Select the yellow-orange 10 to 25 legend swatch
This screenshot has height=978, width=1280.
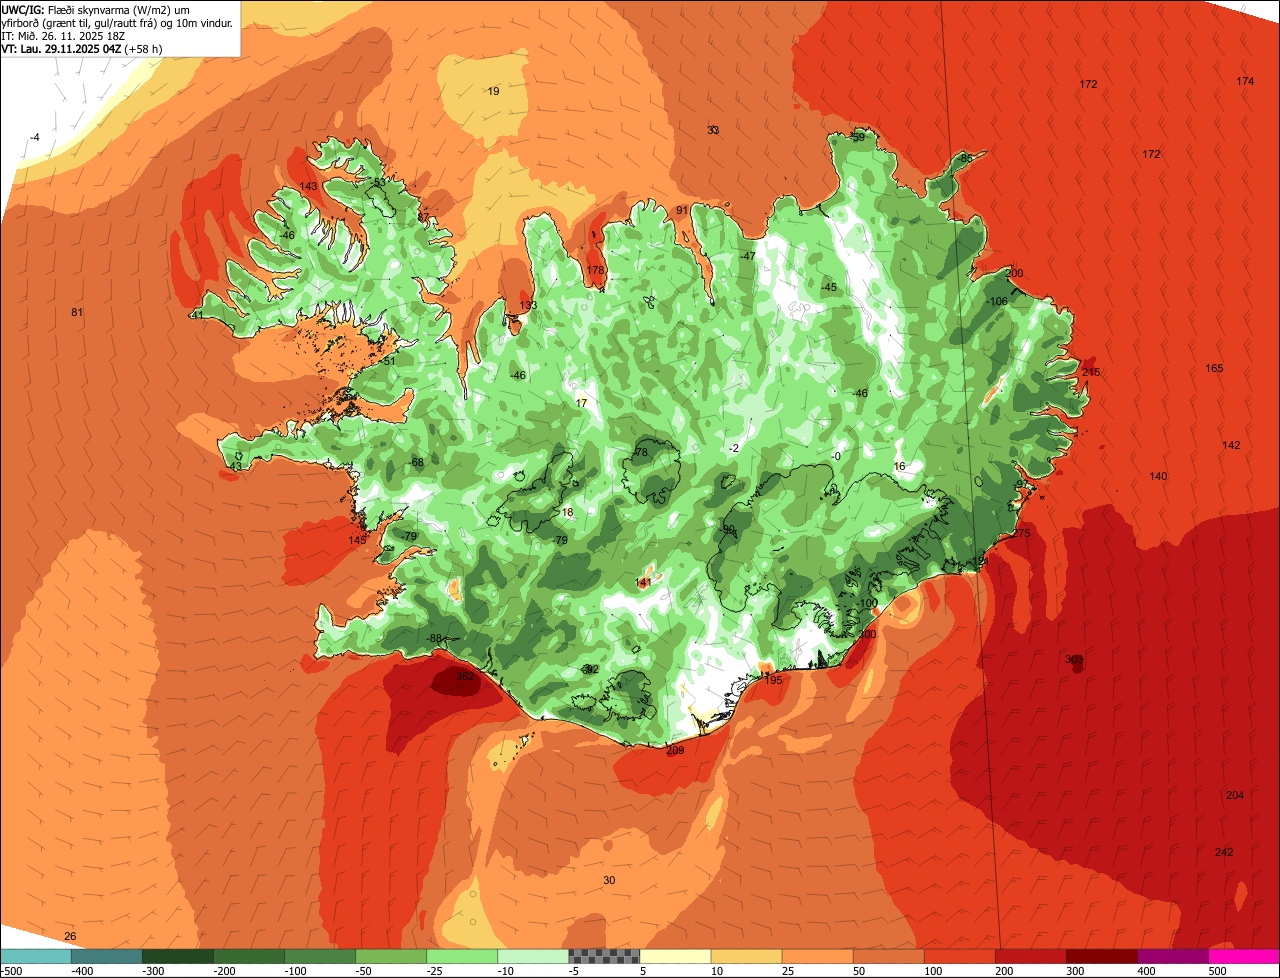[x=746, y=956]
